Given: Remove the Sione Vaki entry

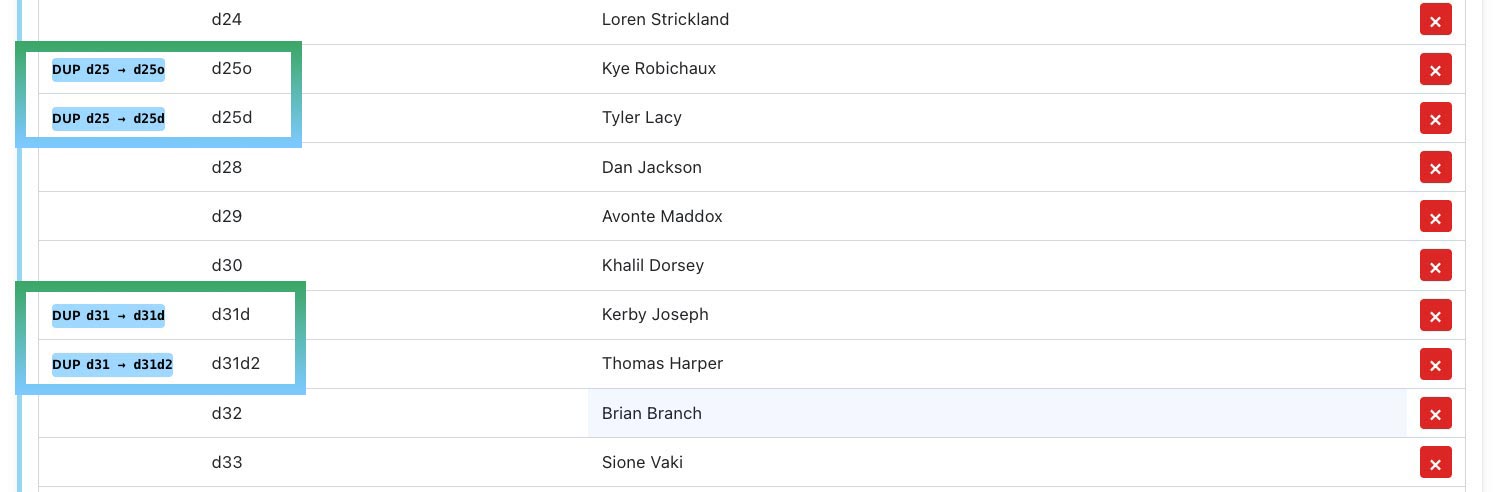Looking at the screenshot, I should pos(1435,462).
